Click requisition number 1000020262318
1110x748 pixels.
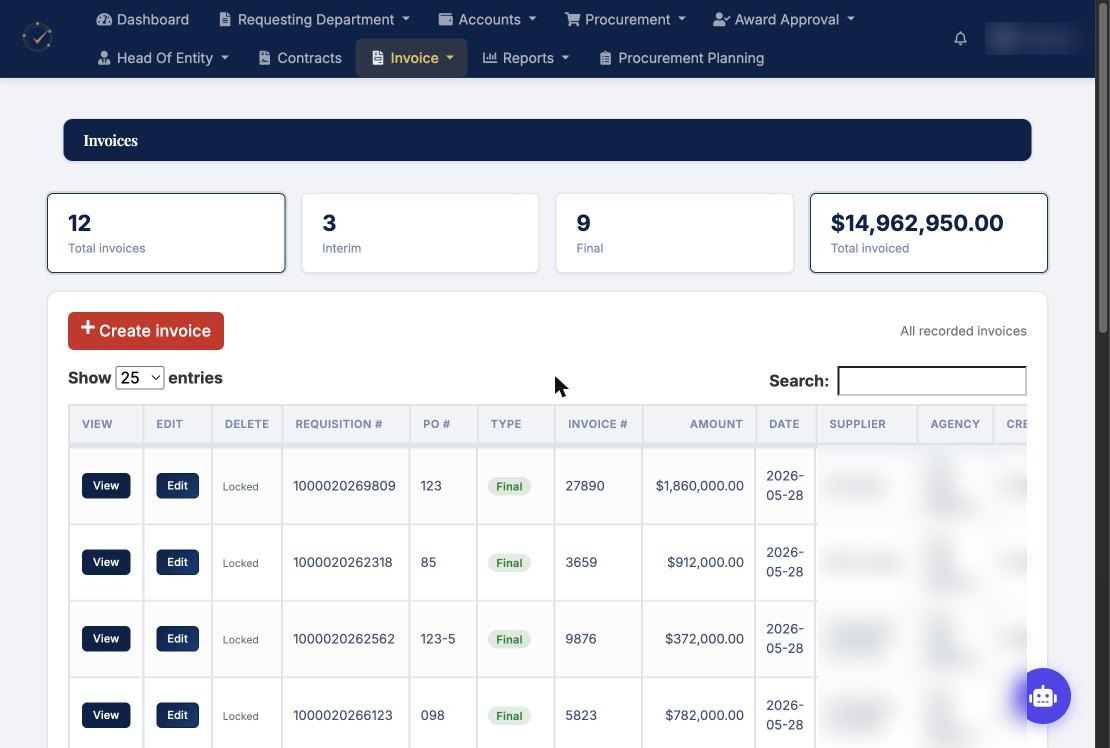coord(343,563)
